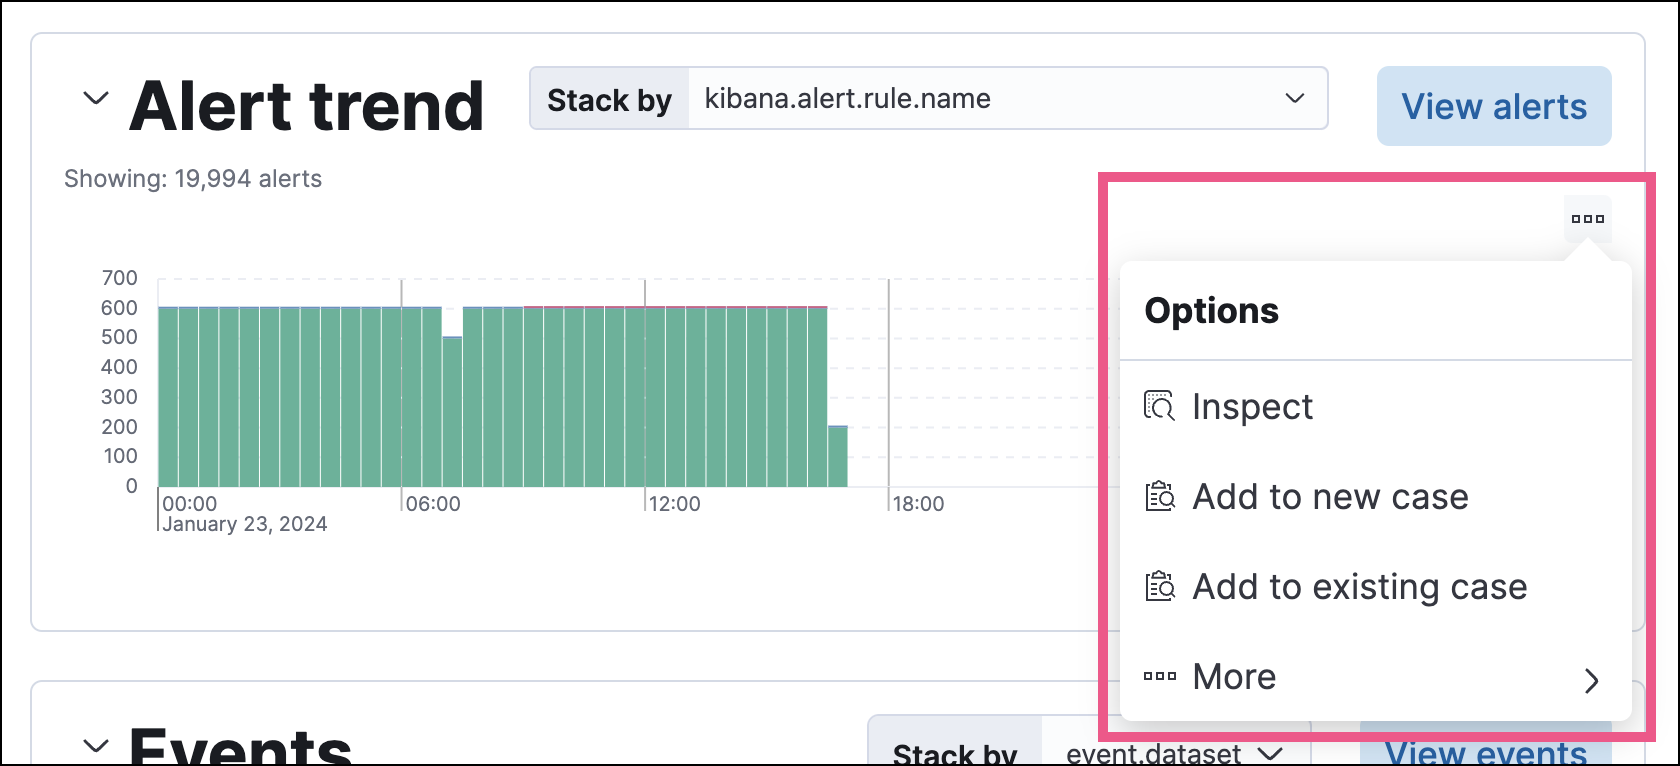
Task: Choose Add to existing case option
Action: point(1359,587)
